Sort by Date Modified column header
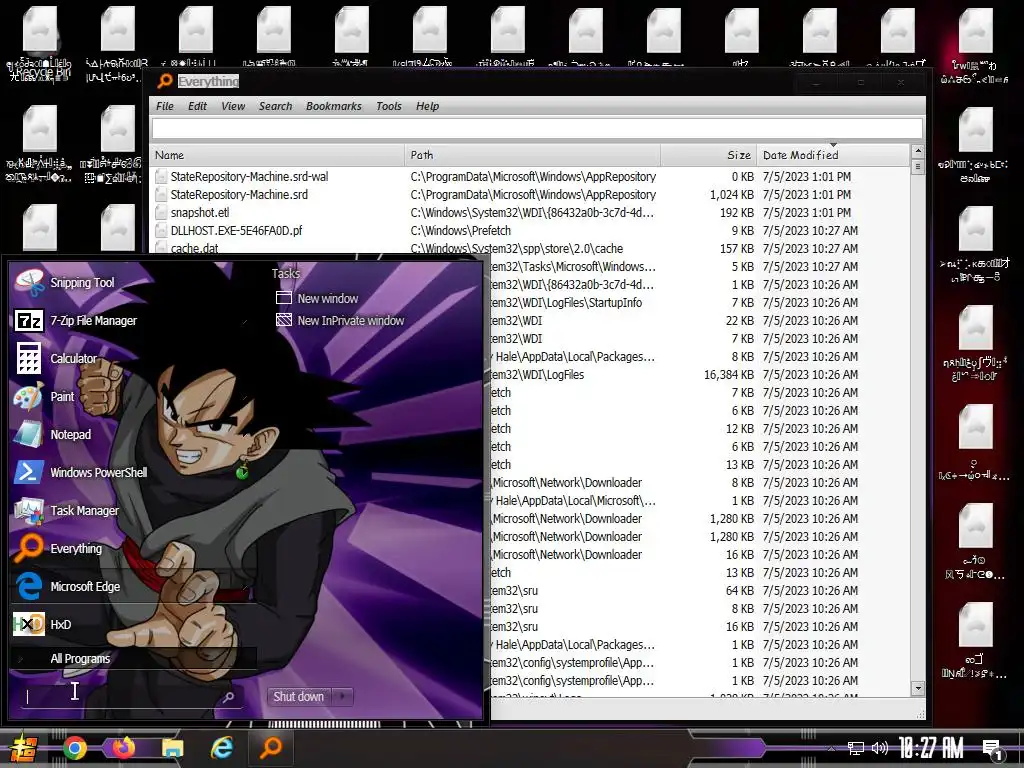 833,155
